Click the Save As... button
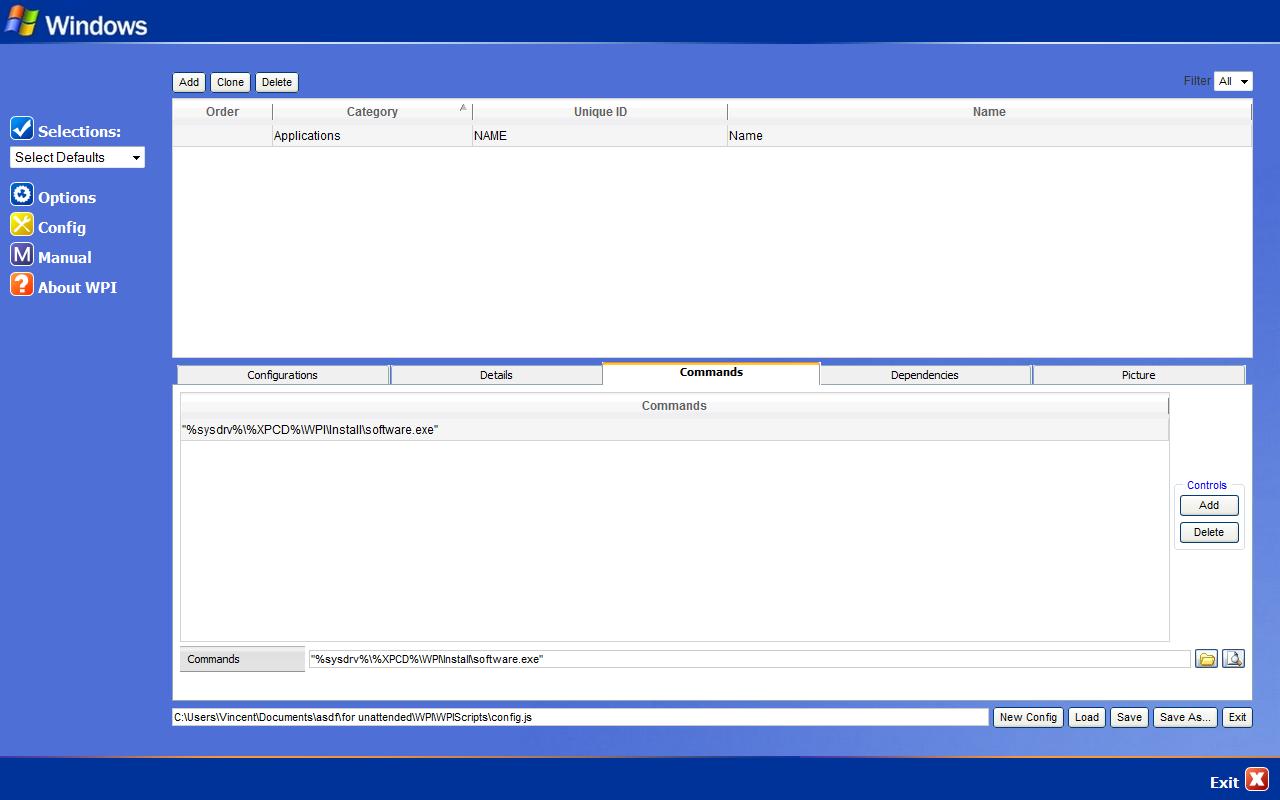The width and height of the screenshot is (1280, 800). [1185, 717]
